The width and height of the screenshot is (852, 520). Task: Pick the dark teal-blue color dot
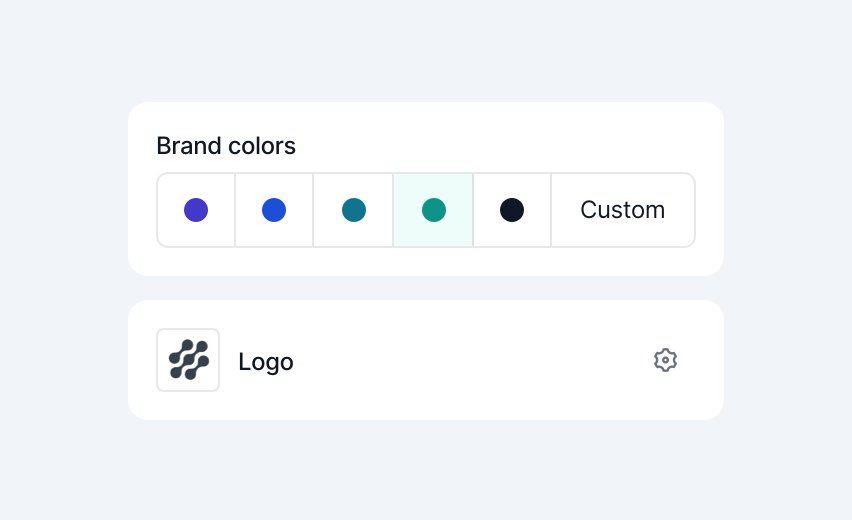[x=354, y=210]
